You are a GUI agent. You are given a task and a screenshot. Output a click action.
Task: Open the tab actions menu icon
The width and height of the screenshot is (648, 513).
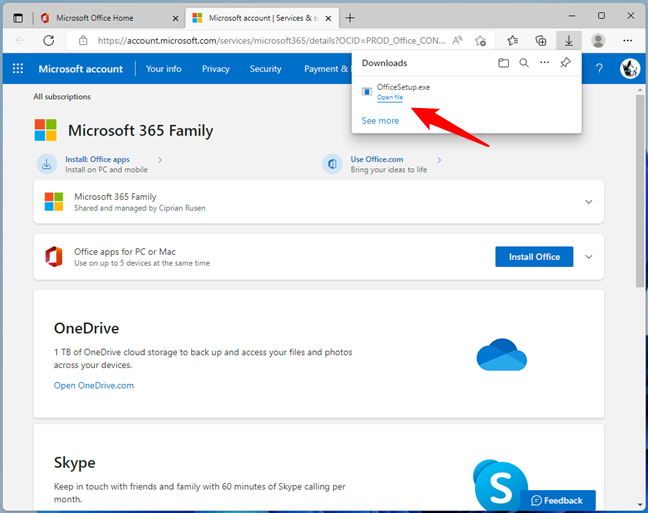click(x=18, y=18)
